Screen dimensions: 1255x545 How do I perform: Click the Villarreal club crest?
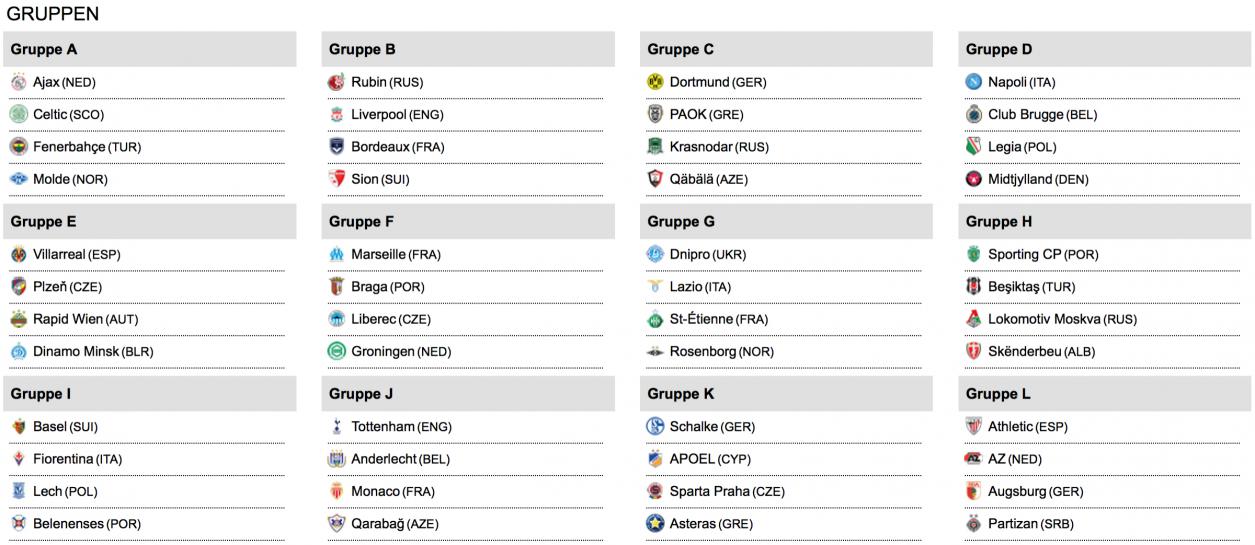point(18,254)
